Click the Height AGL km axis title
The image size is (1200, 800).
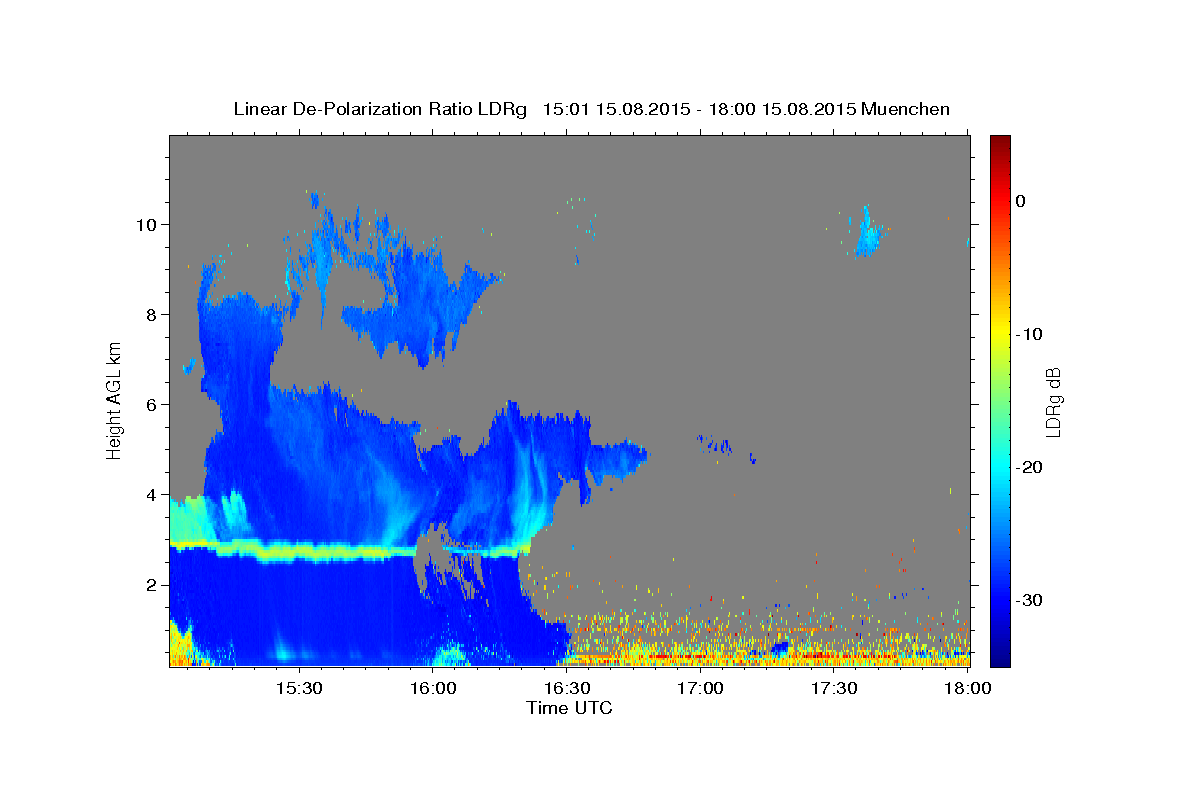pyautogui.click(x=115, y=400)
